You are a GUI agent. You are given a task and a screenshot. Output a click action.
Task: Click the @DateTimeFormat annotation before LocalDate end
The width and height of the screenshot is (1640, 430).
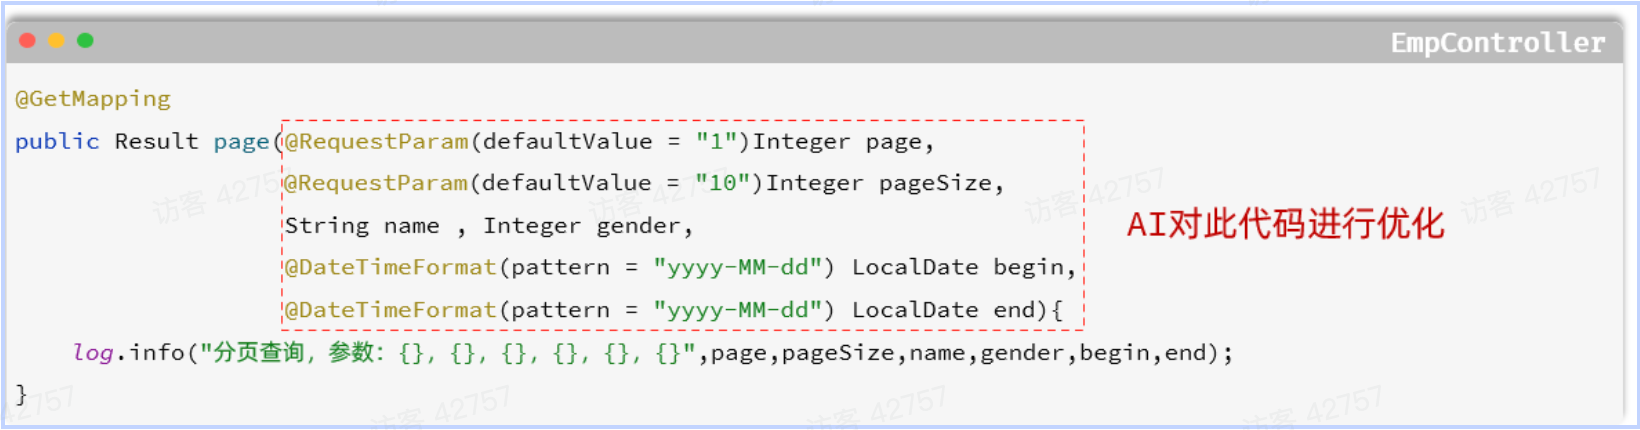pyautogui.click(x=390, y=311)
